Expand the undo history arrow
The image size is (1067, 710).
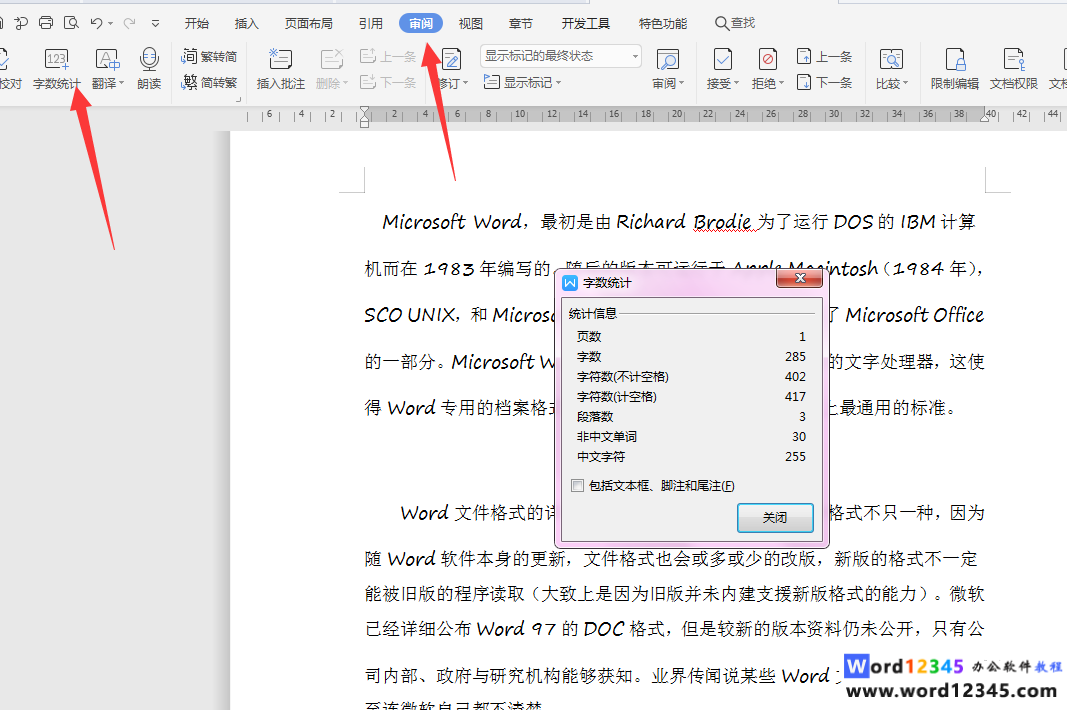[110, 24]
